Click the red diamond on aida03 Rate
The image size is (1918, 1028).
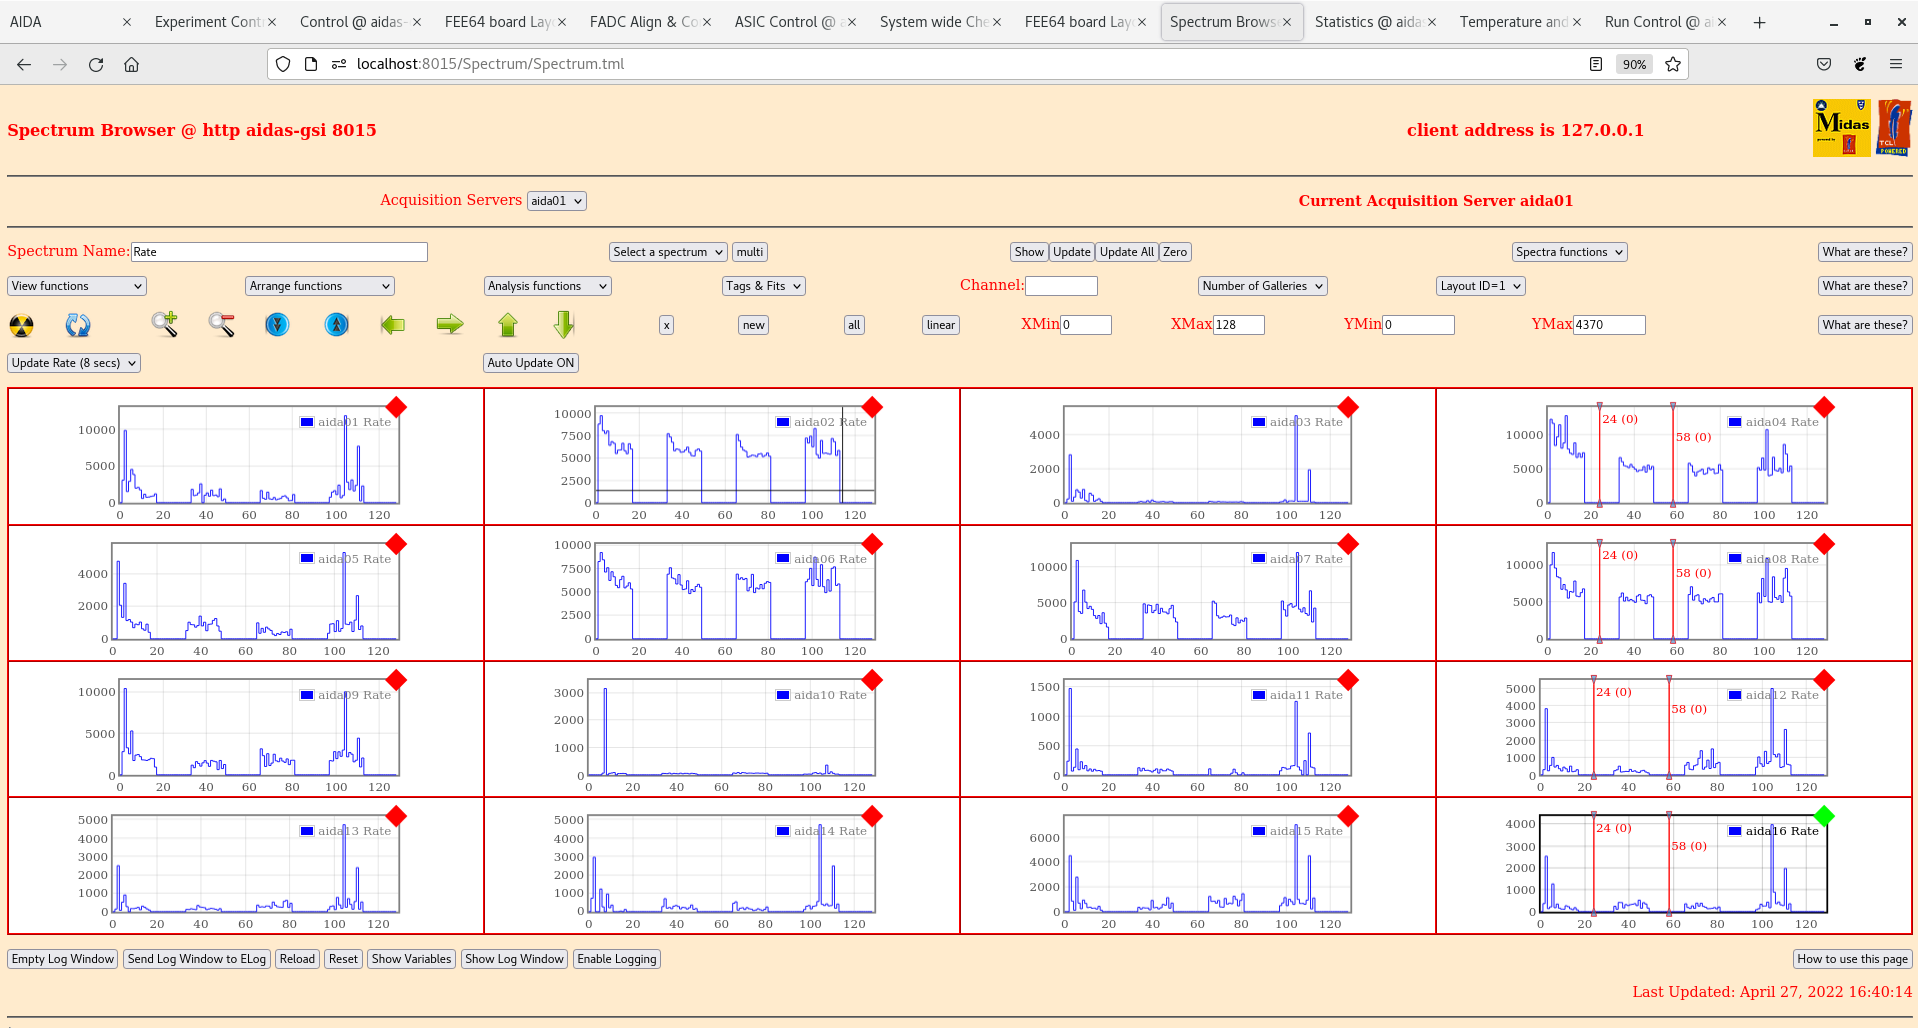1348,407
